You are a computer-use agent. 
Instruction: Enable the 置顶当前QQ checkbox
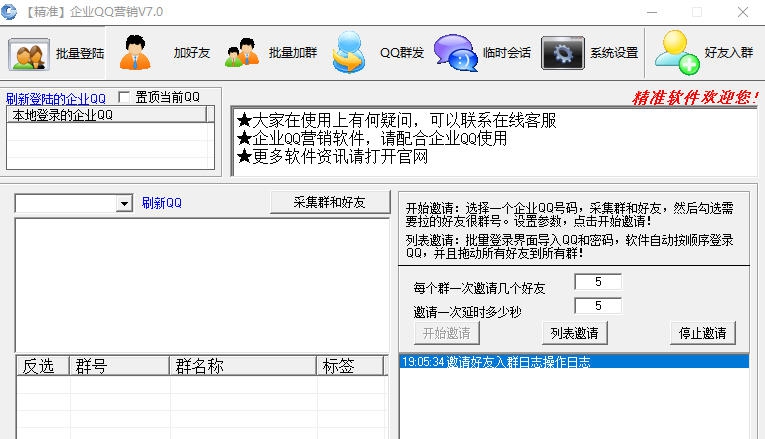coord(124,97)
